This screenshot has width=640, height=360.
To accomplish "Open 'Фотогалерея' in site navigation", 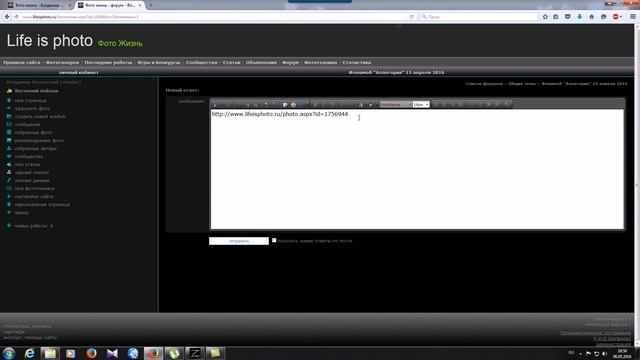I will [62, 62].
